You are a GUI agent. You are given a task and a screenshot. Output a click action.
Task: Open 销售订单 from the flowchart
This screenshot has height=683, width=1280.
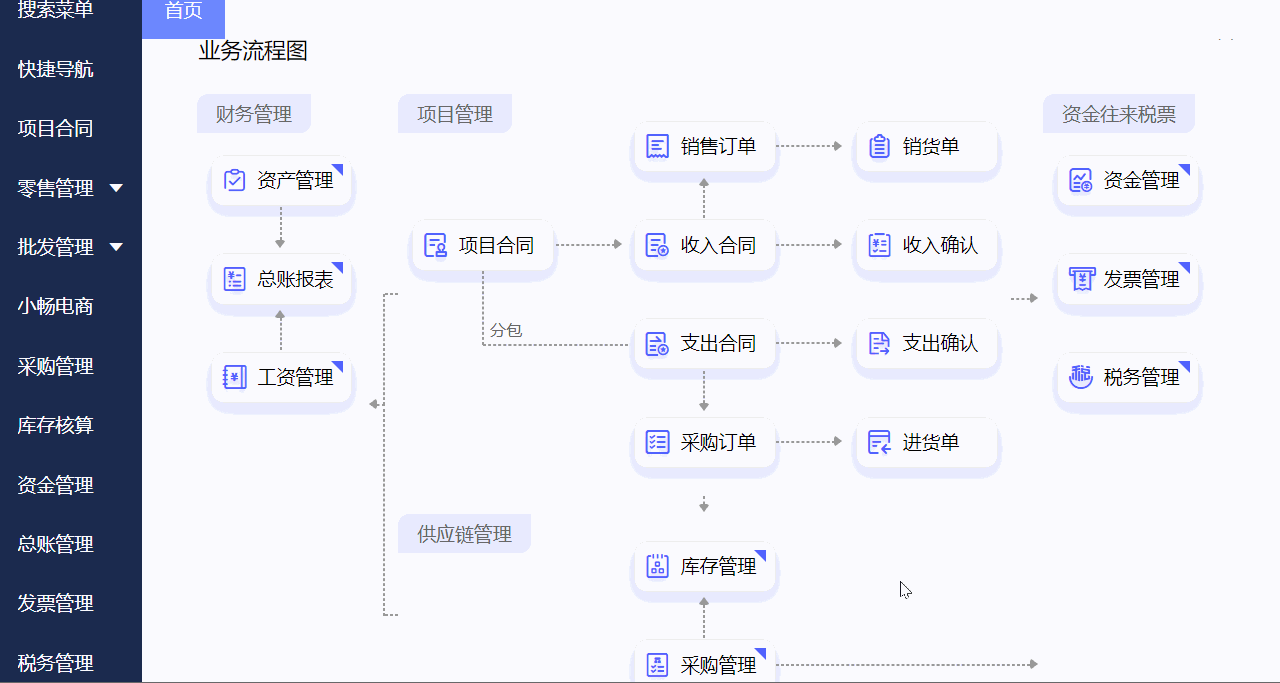coord(657,145)
